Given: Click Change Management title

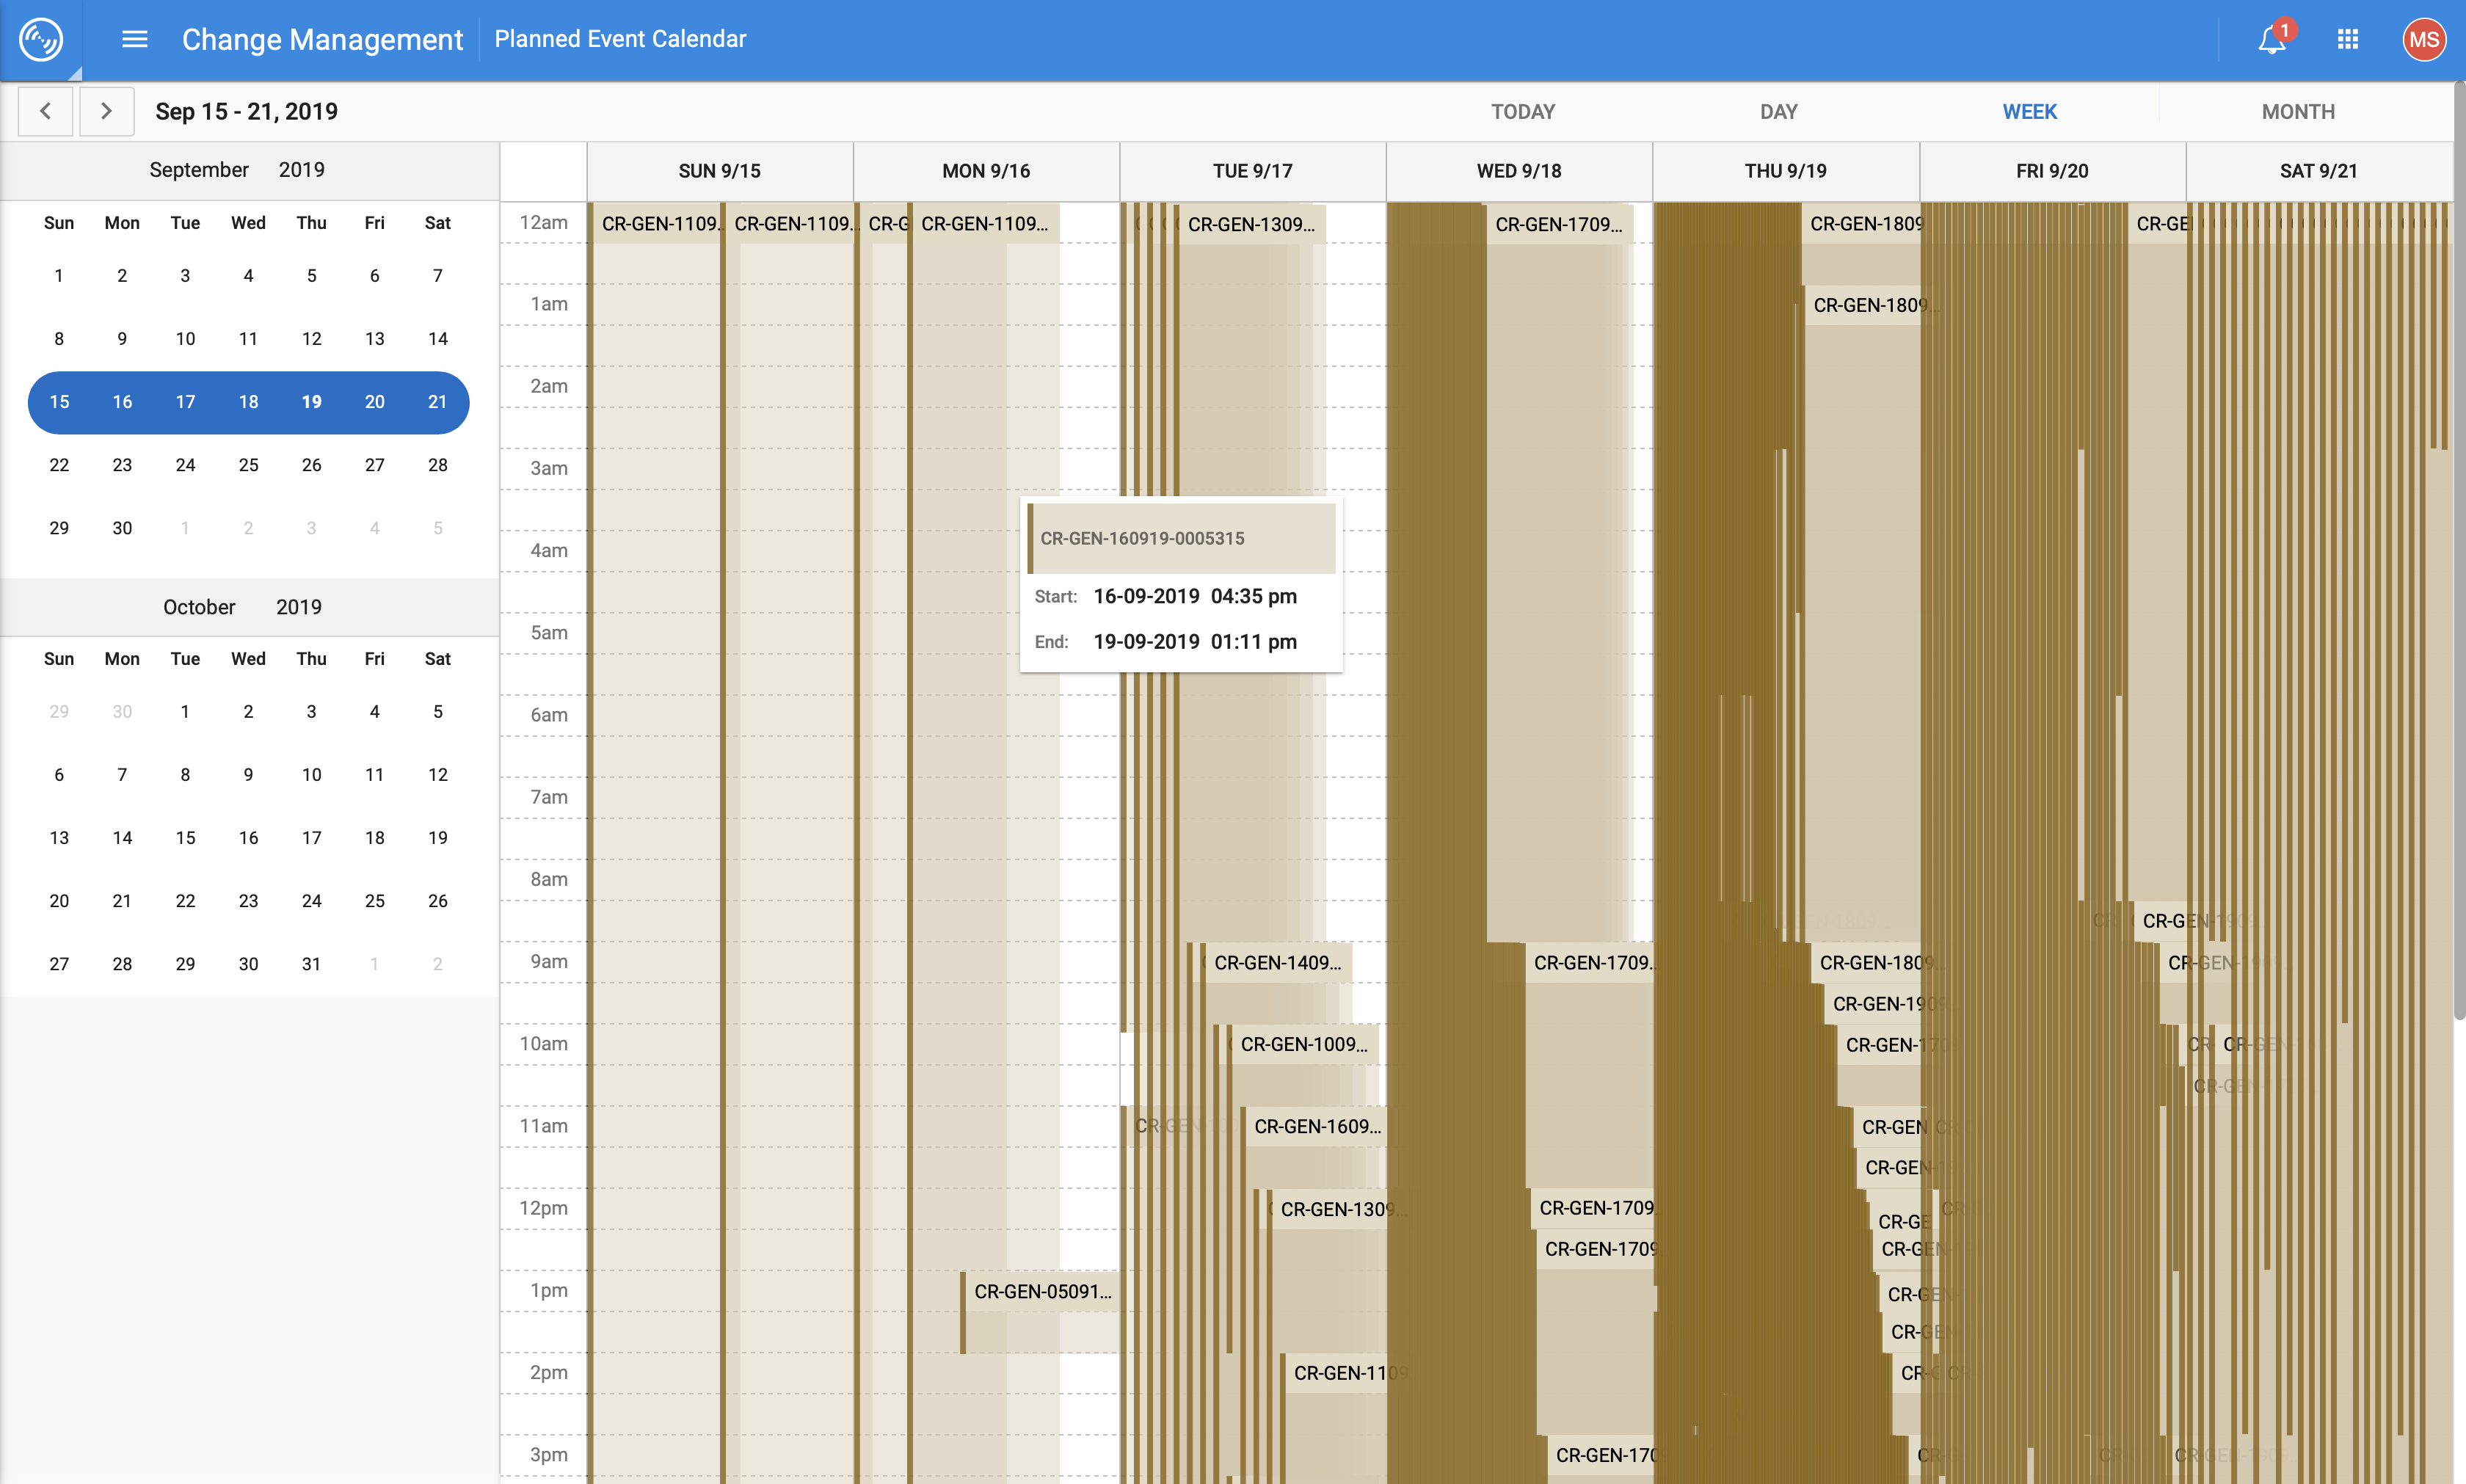Looking at the screenshot, I should coord(322,39).
